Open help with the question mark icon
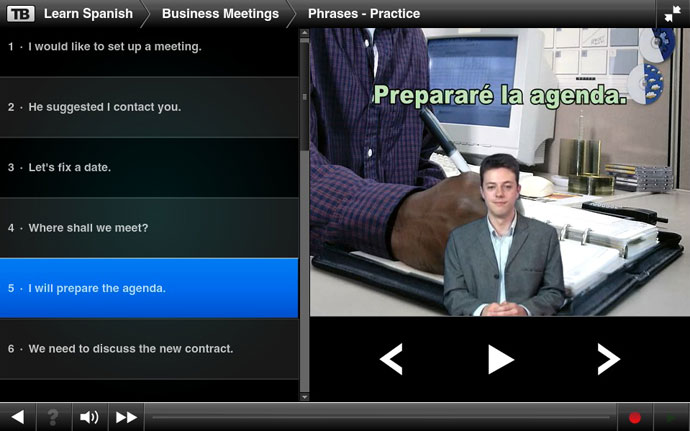690x431 pixels. (x=53, y=417)
